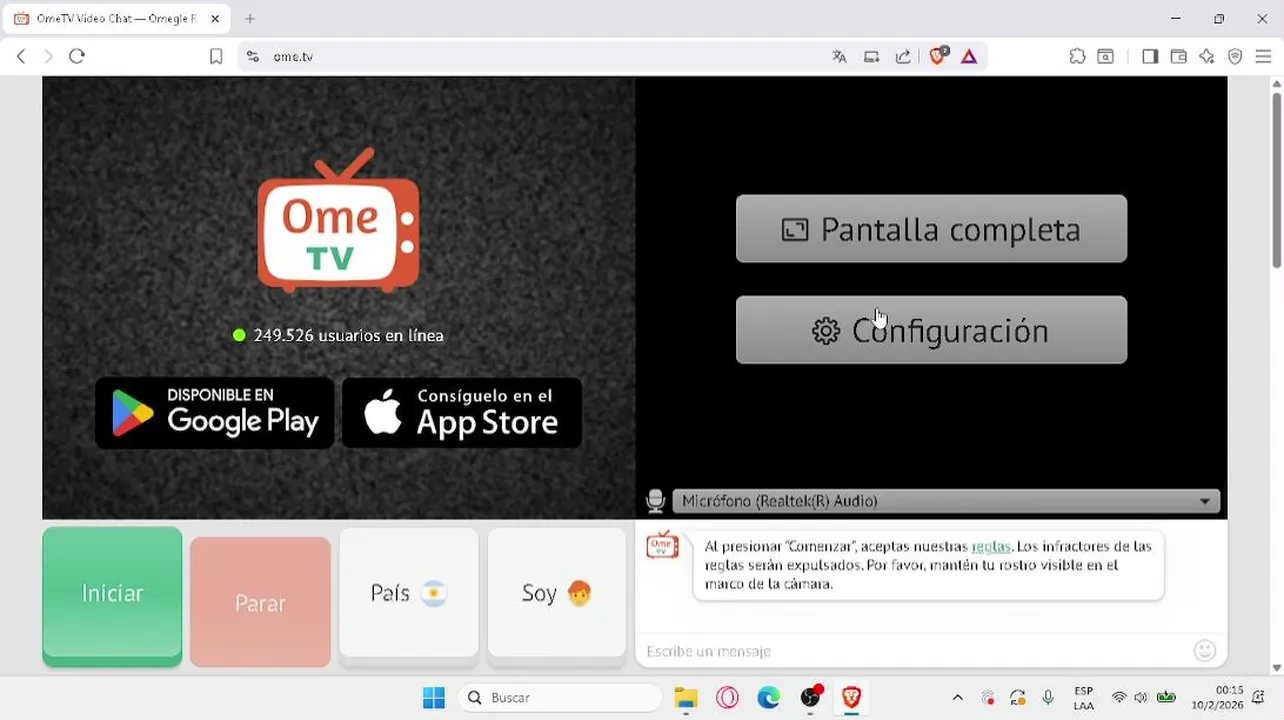Go back with the browser back arrow
Image resolution: width=1284 pixels, height=720 pixels.
coord(21,57)
